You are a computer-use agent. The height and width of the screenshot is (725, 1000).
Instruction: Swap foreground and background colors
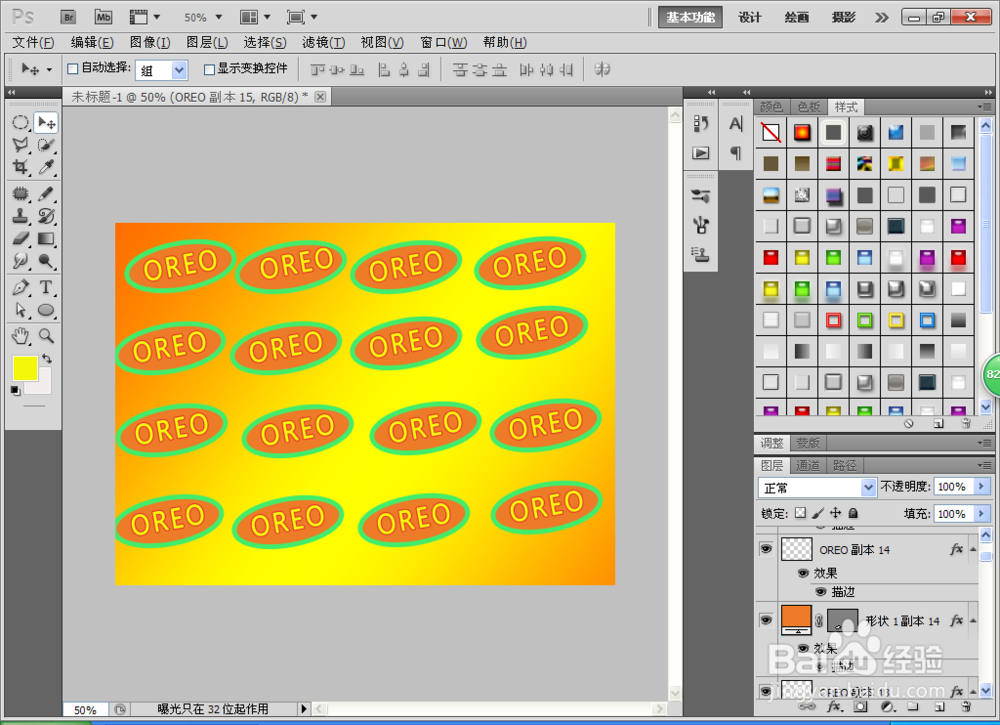coord(47,358)
